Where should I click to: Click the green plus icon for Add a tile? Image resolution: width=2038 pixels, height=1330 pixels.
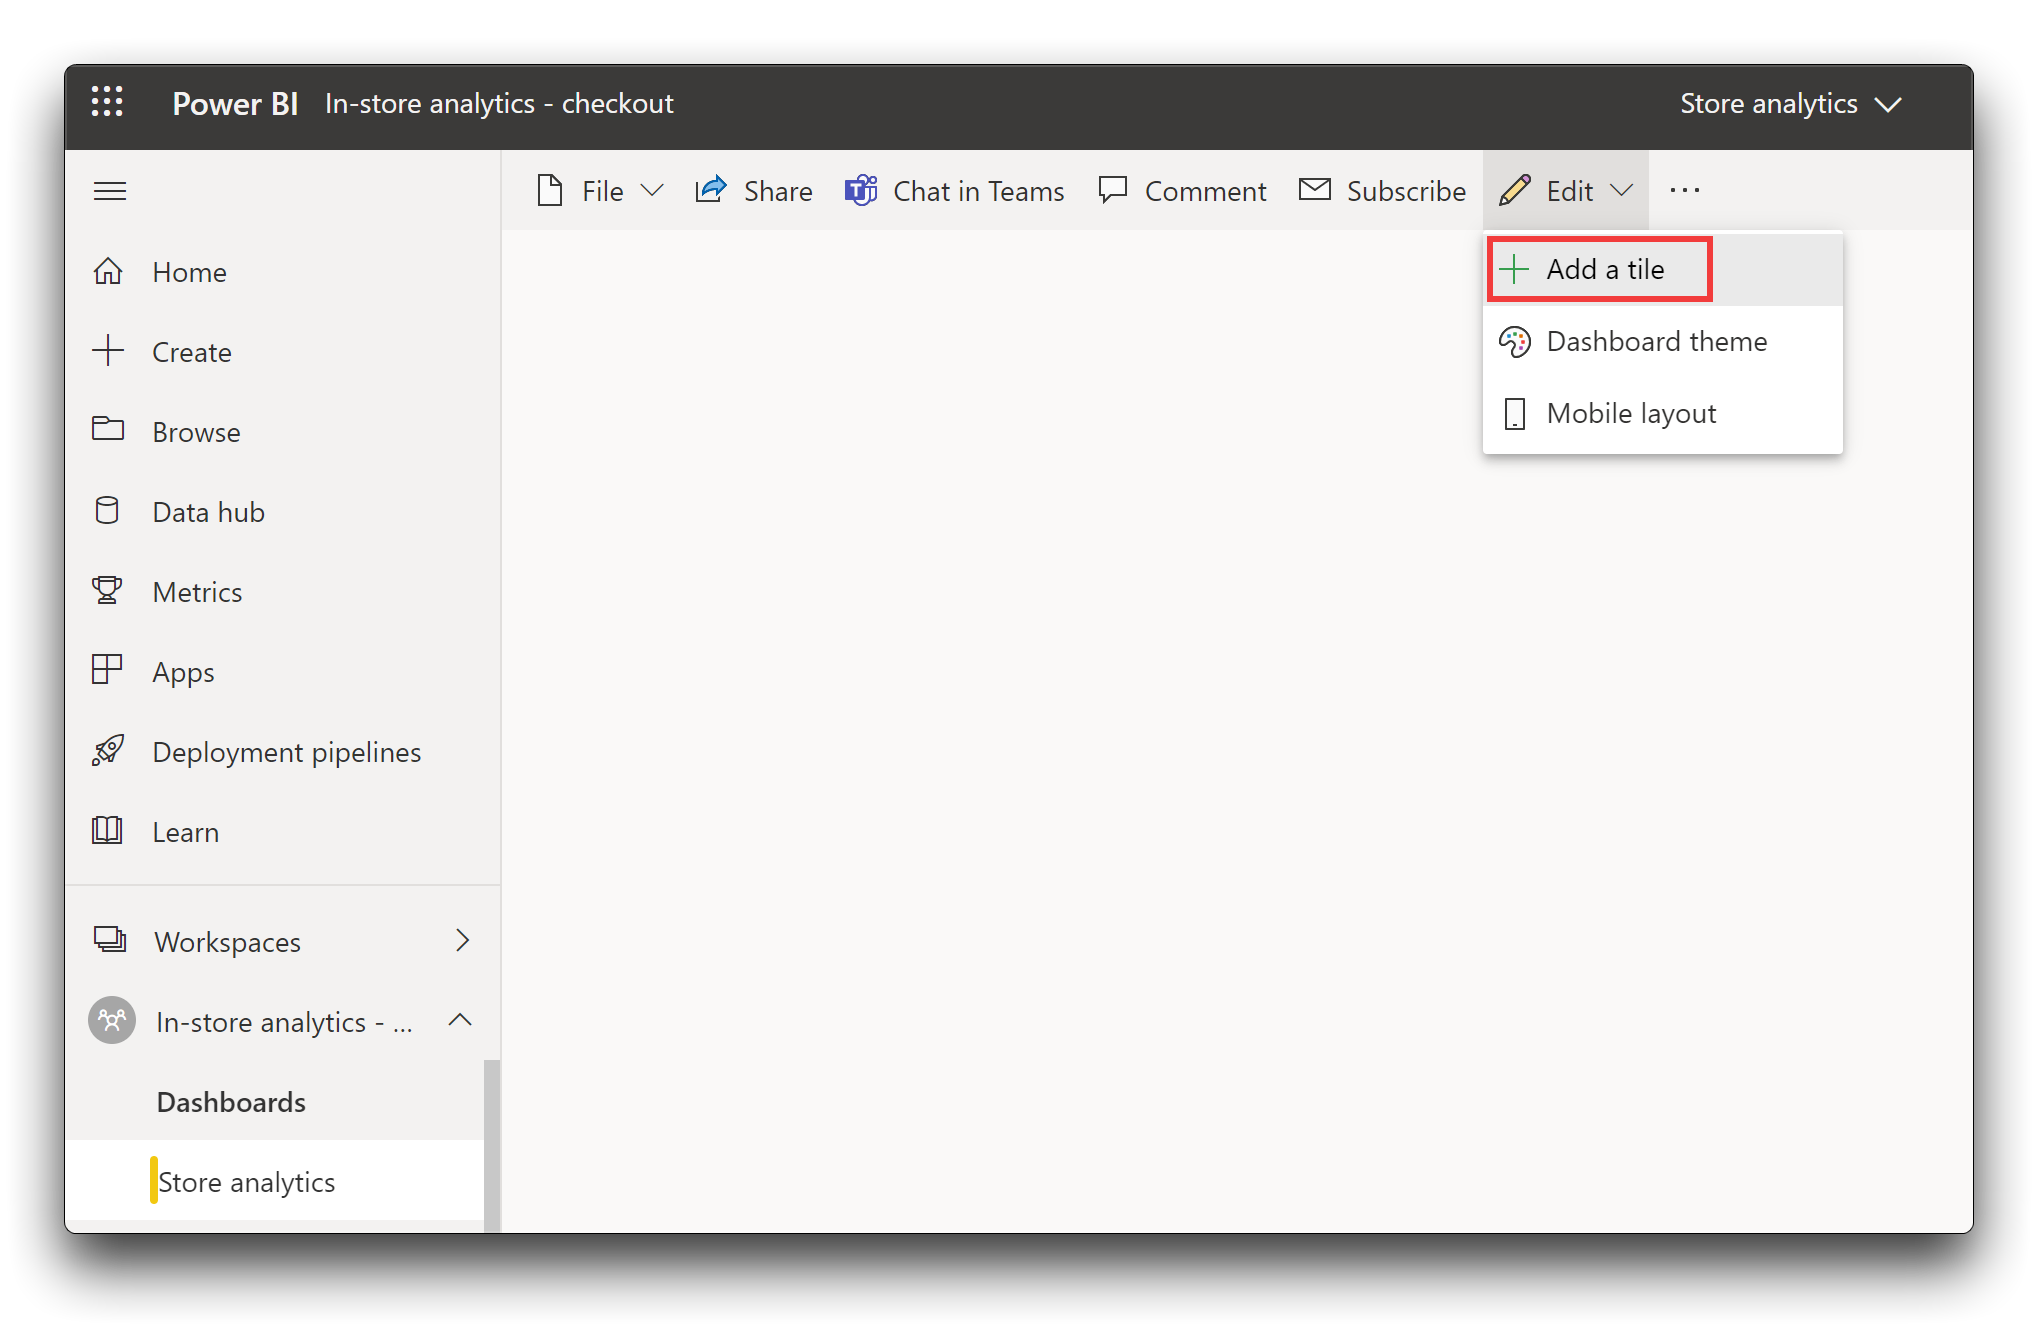[x=1515, y=269]
